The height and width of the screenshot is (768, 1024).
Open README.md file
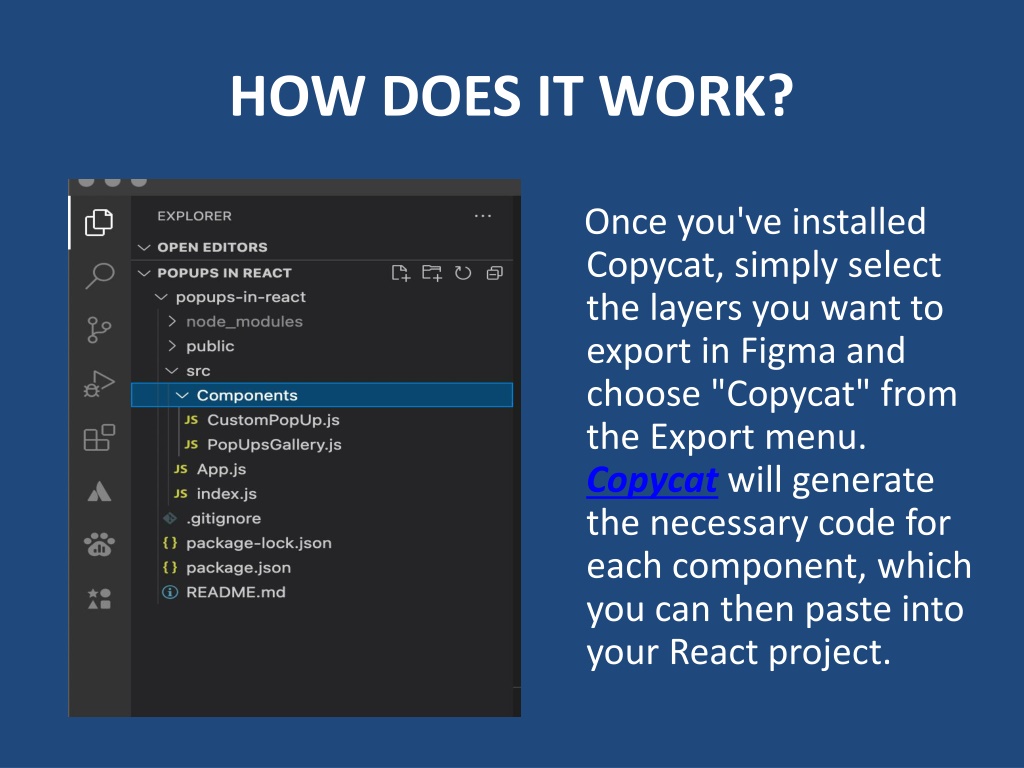tap(236, 592)
